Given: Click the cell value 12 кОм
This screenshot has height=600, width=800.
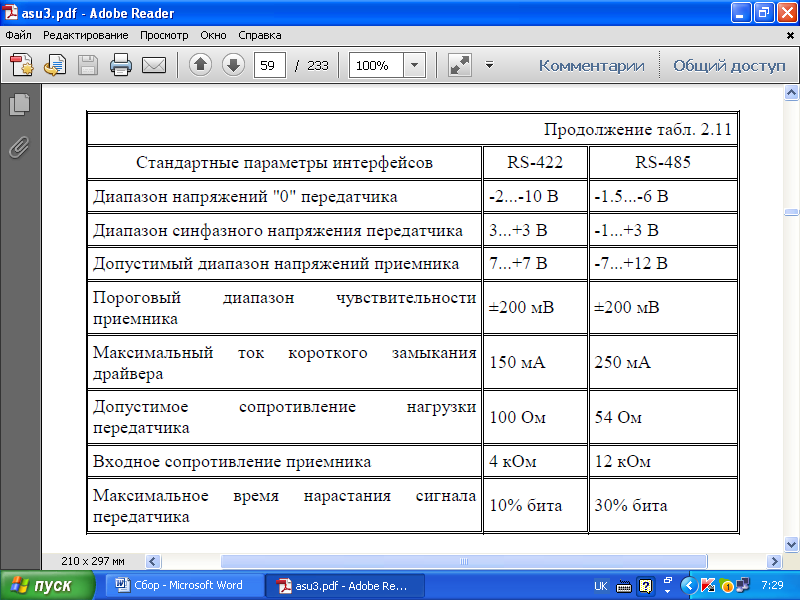Looking at the screenshot, I should point(622,461).
